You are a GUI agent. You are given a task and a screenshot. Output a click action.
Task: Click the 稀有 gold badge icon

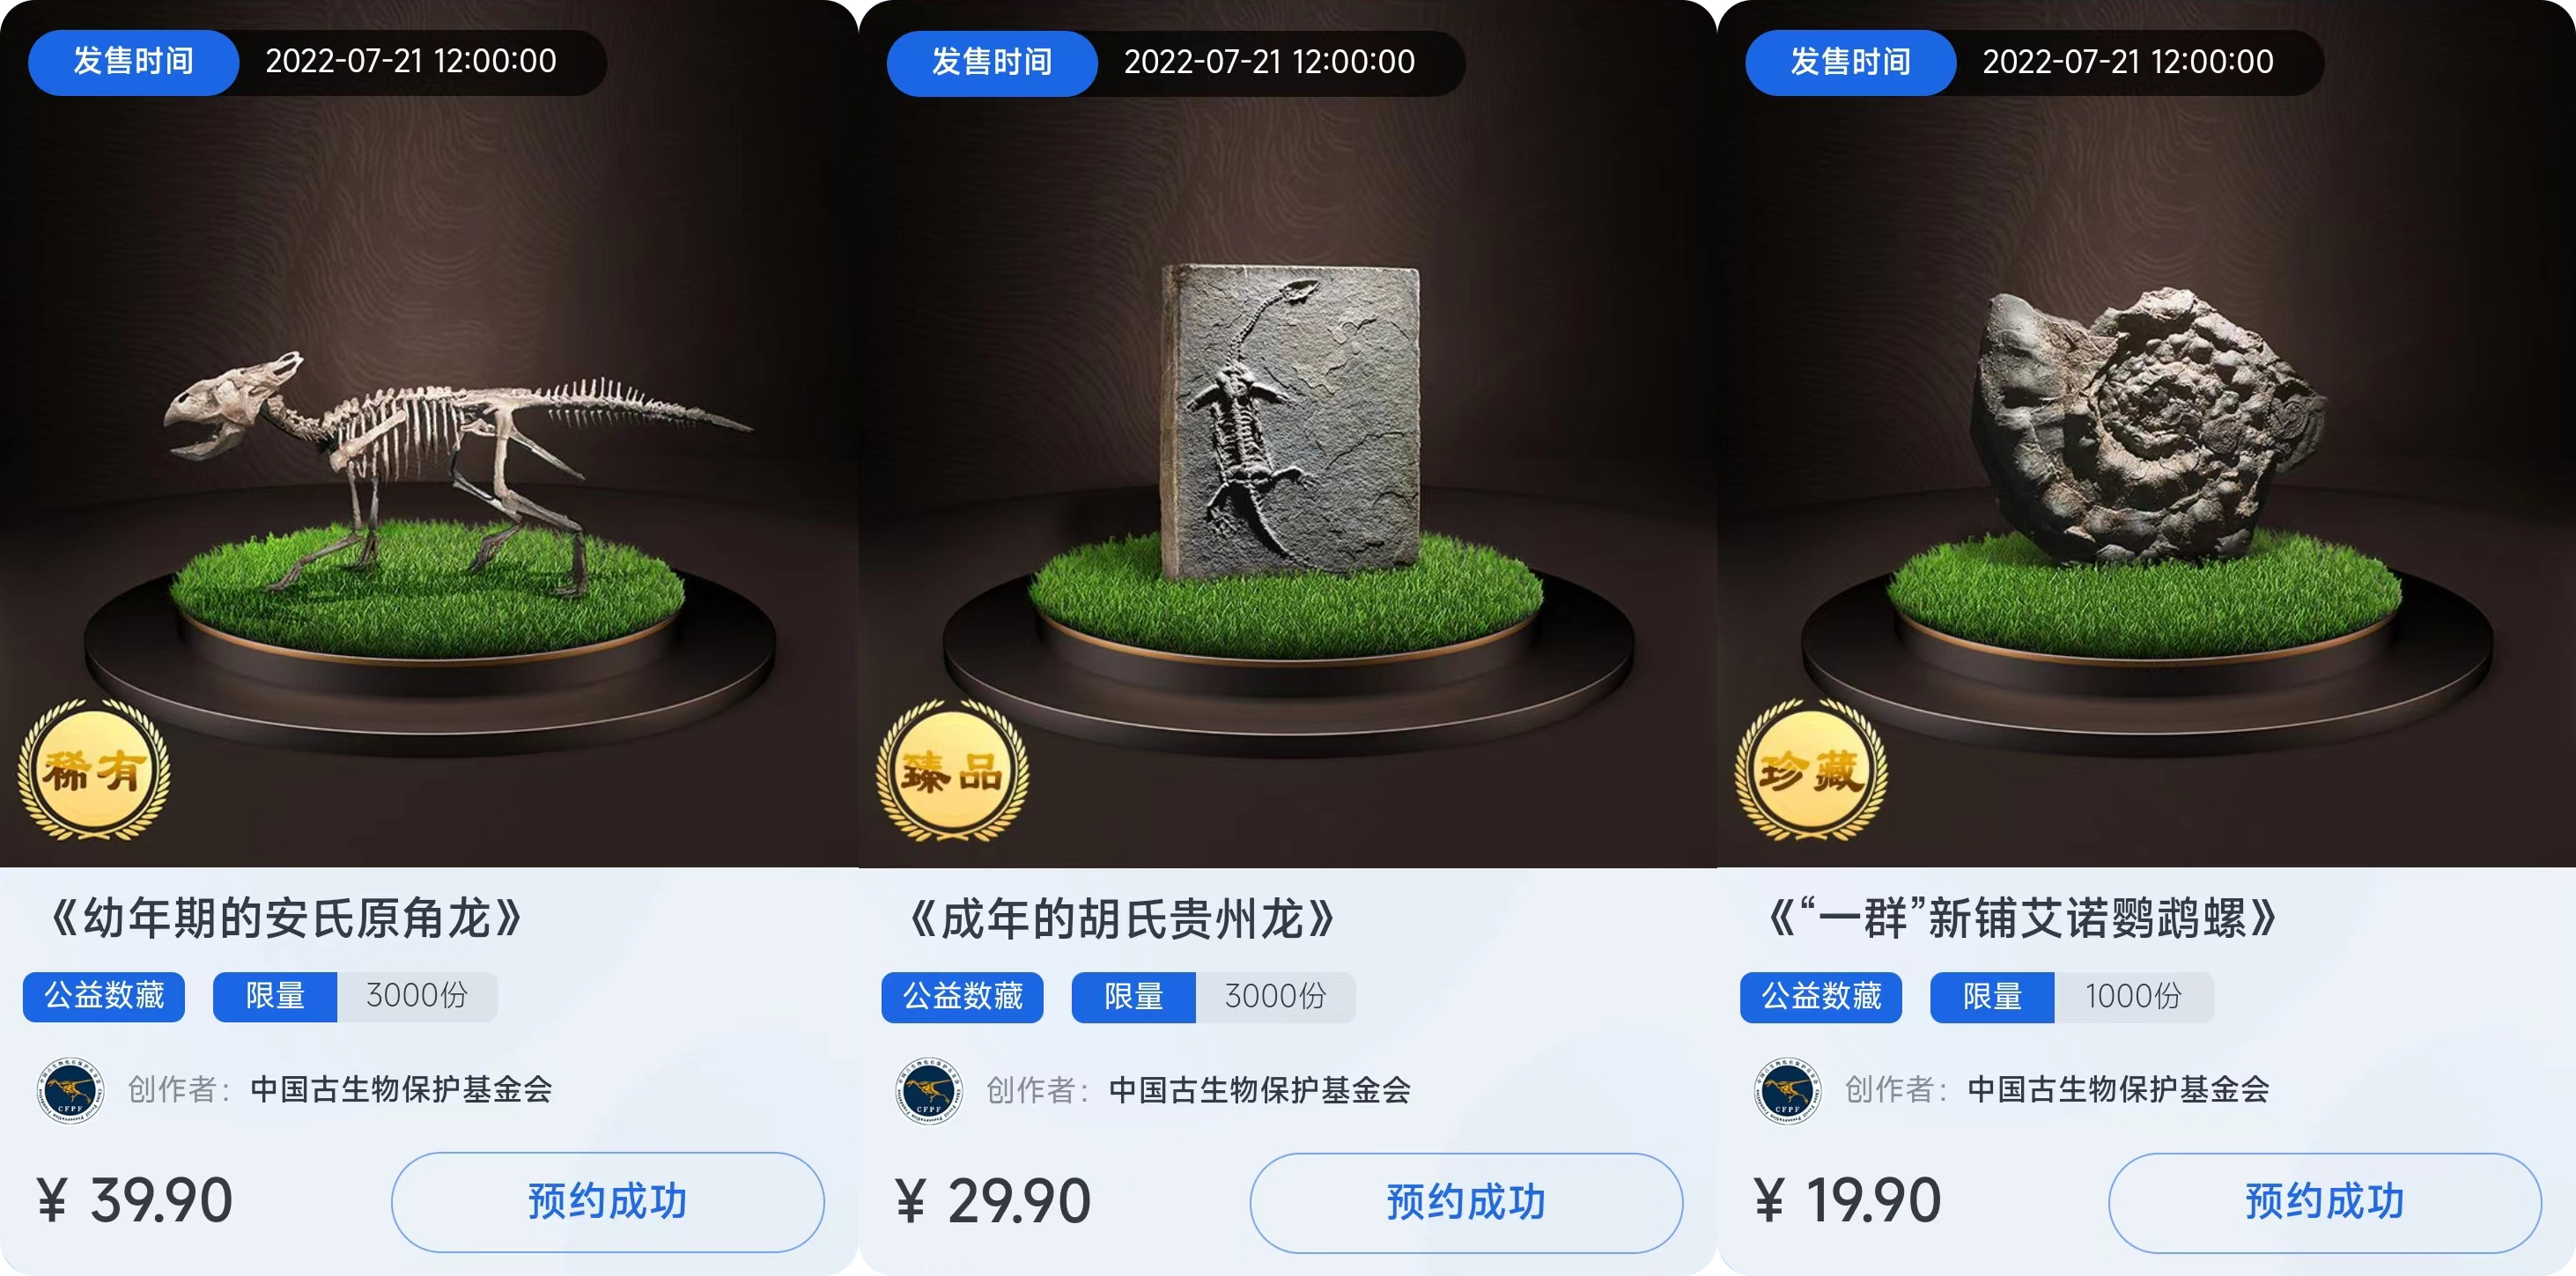point(93,770)
